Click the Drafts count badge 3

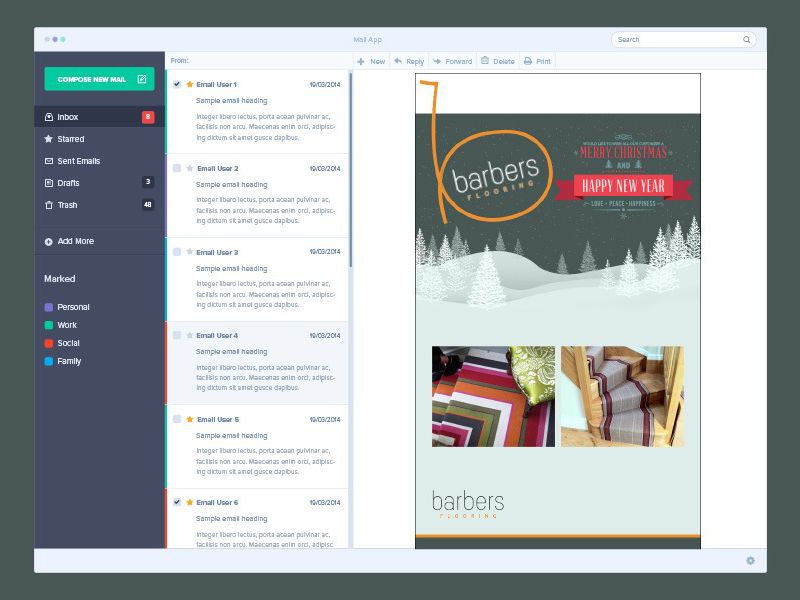pos(148,182)
